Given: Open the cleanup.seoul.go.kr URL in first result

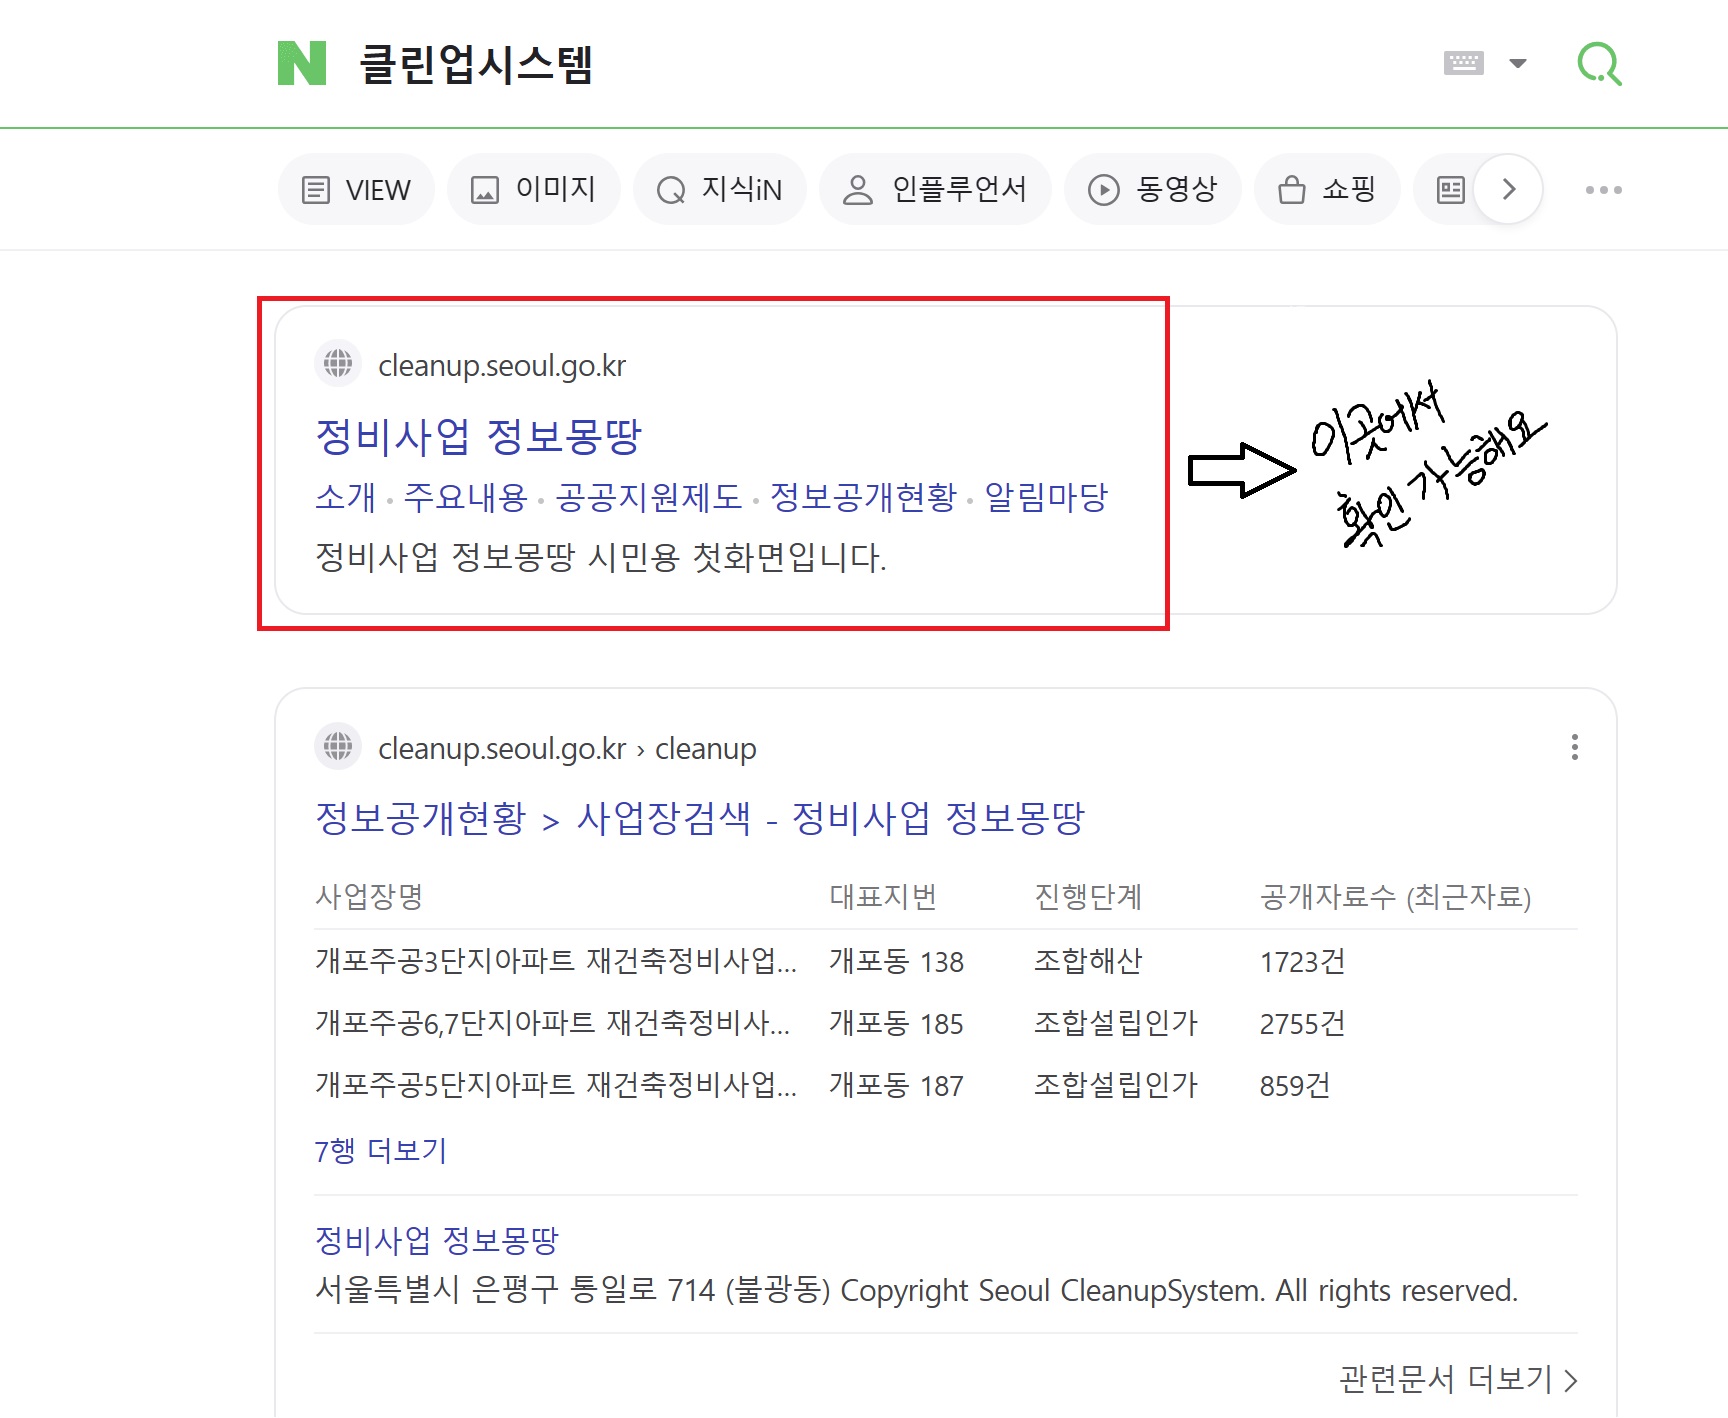Looking at the screenshot, I should [502, 365].
